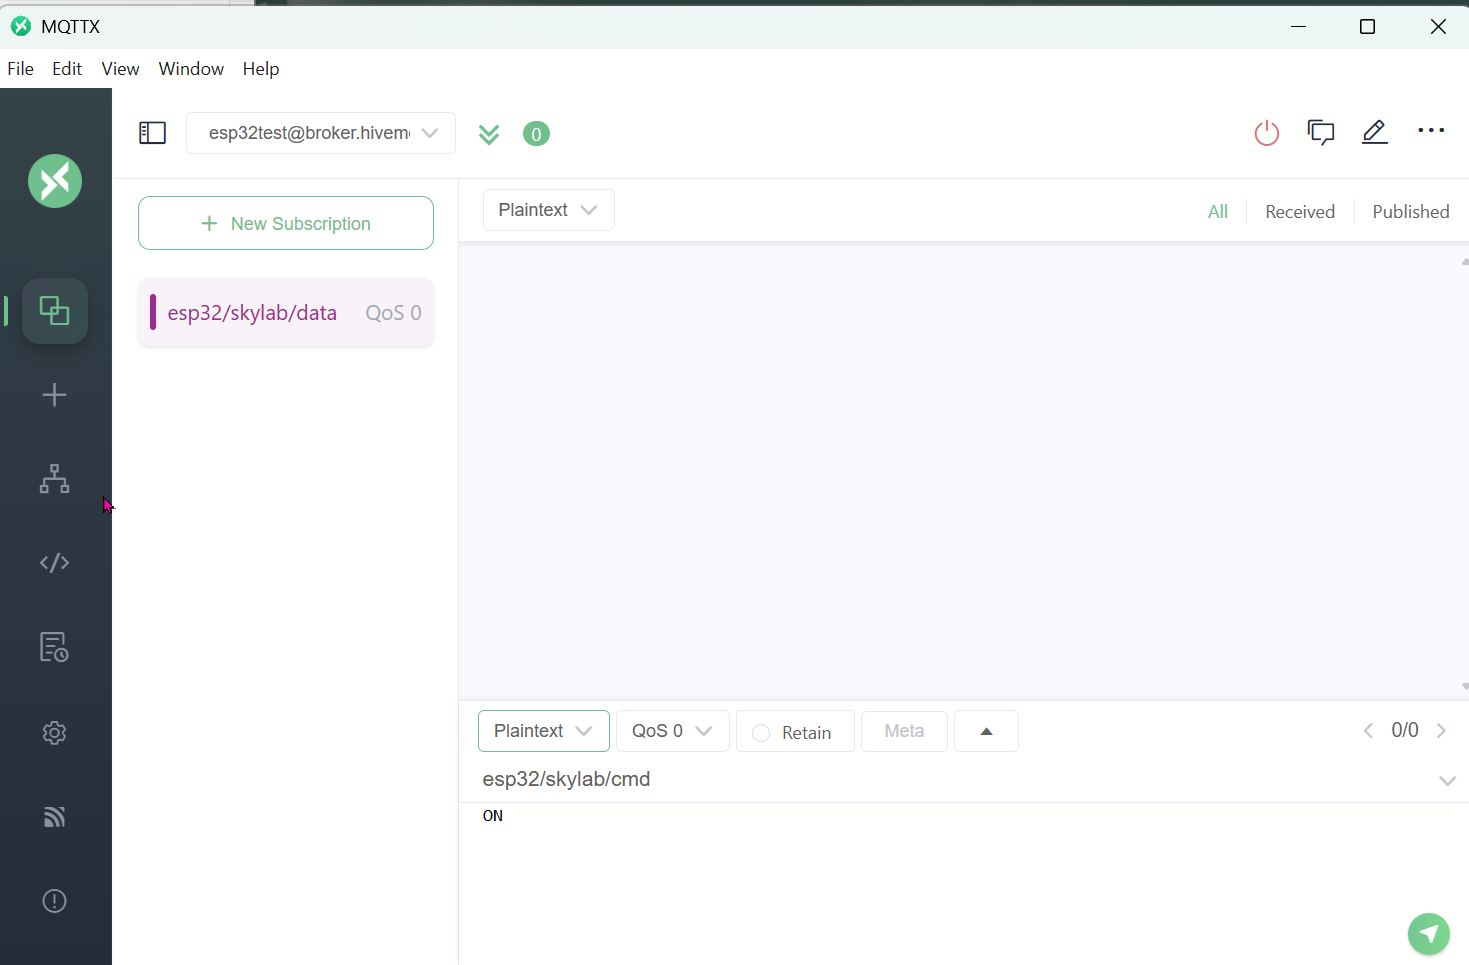Open the more options ellipsis menu

[x=1431, y=131]
